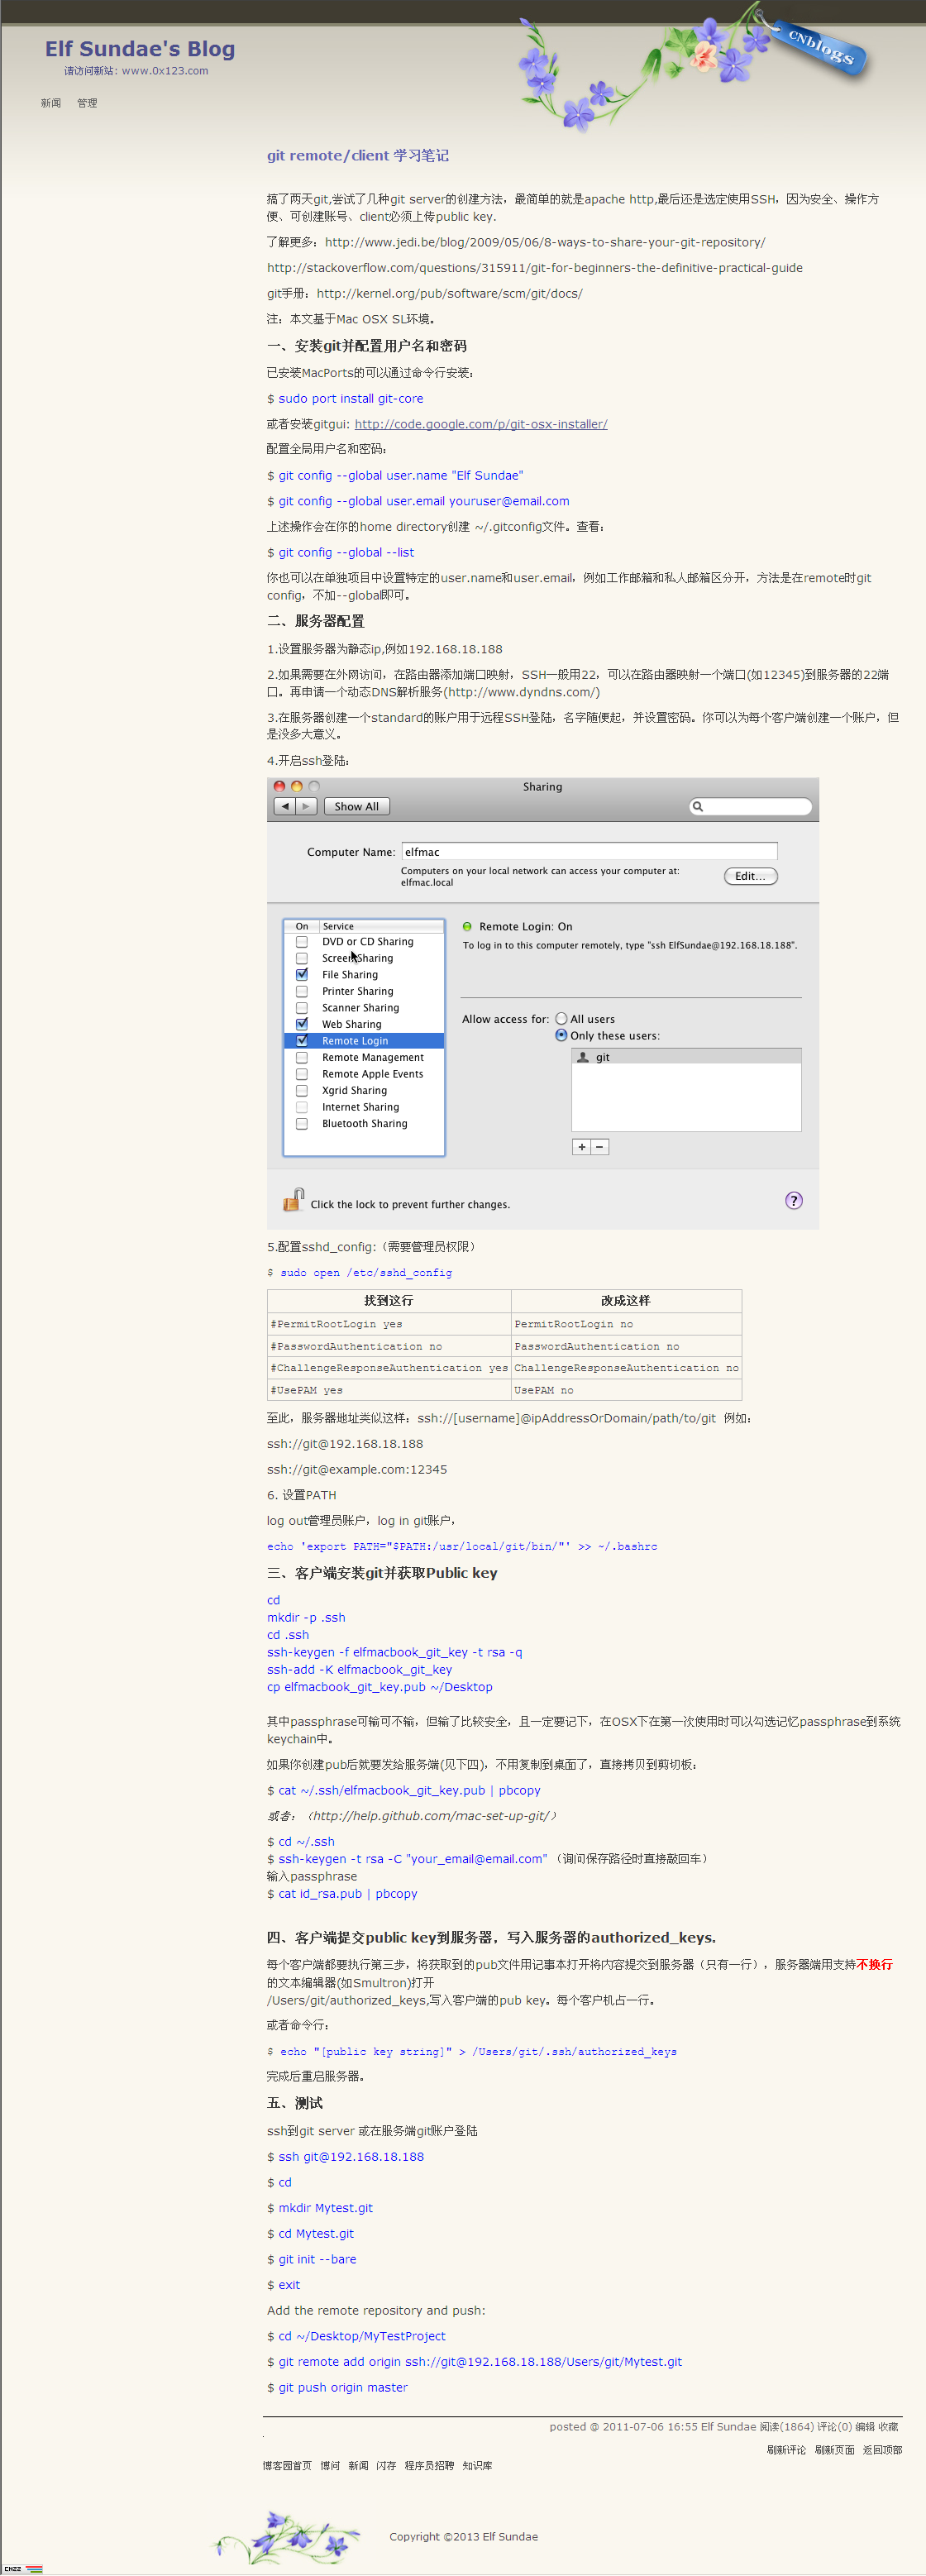Image resolution: width=926 pixels, height=2576 pixels.
Task: Open the git-osx-installer Google Code link
Action: 481,424
